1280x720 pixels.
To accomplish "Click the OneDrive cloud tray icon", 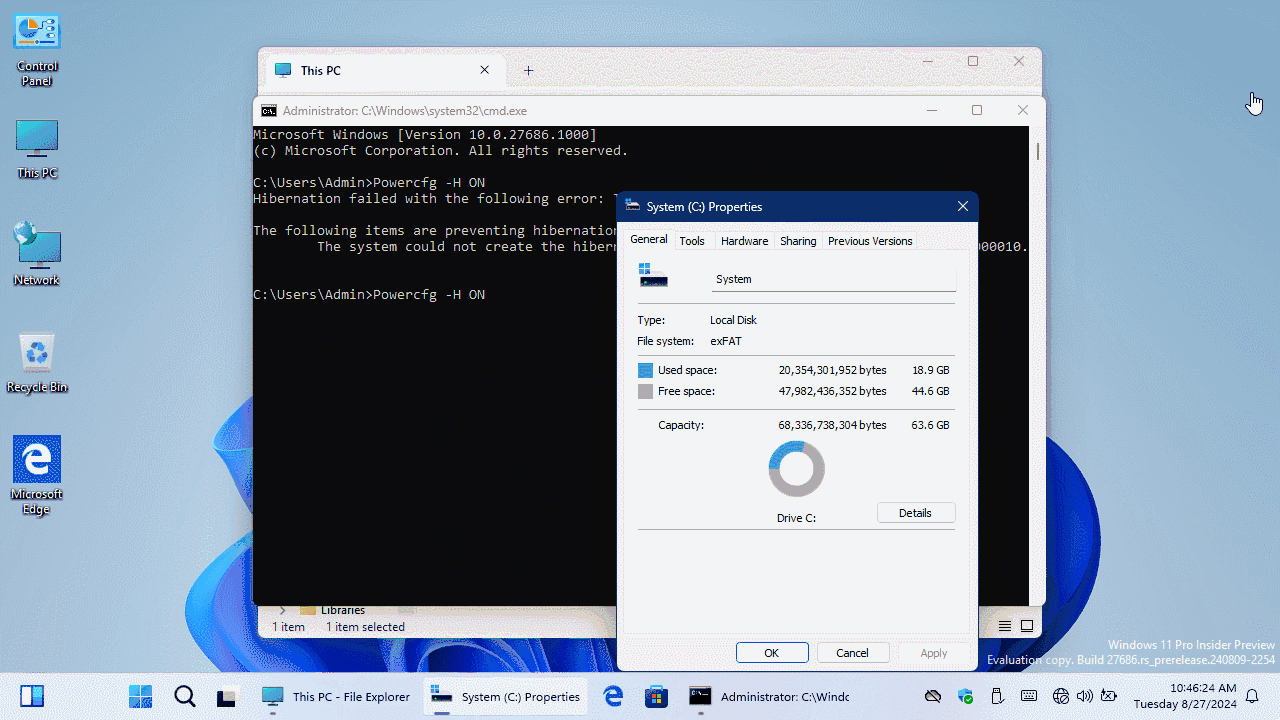I will click(x=933, y=696).
